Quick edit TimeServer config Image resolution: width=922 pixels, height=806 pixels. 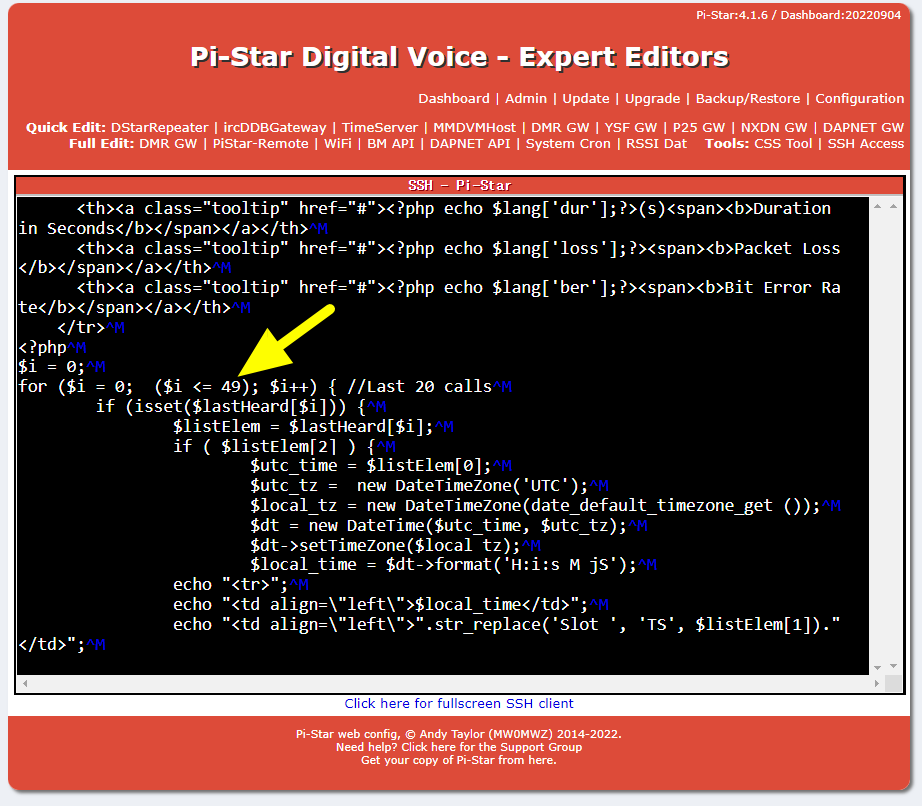coord(380,128)
